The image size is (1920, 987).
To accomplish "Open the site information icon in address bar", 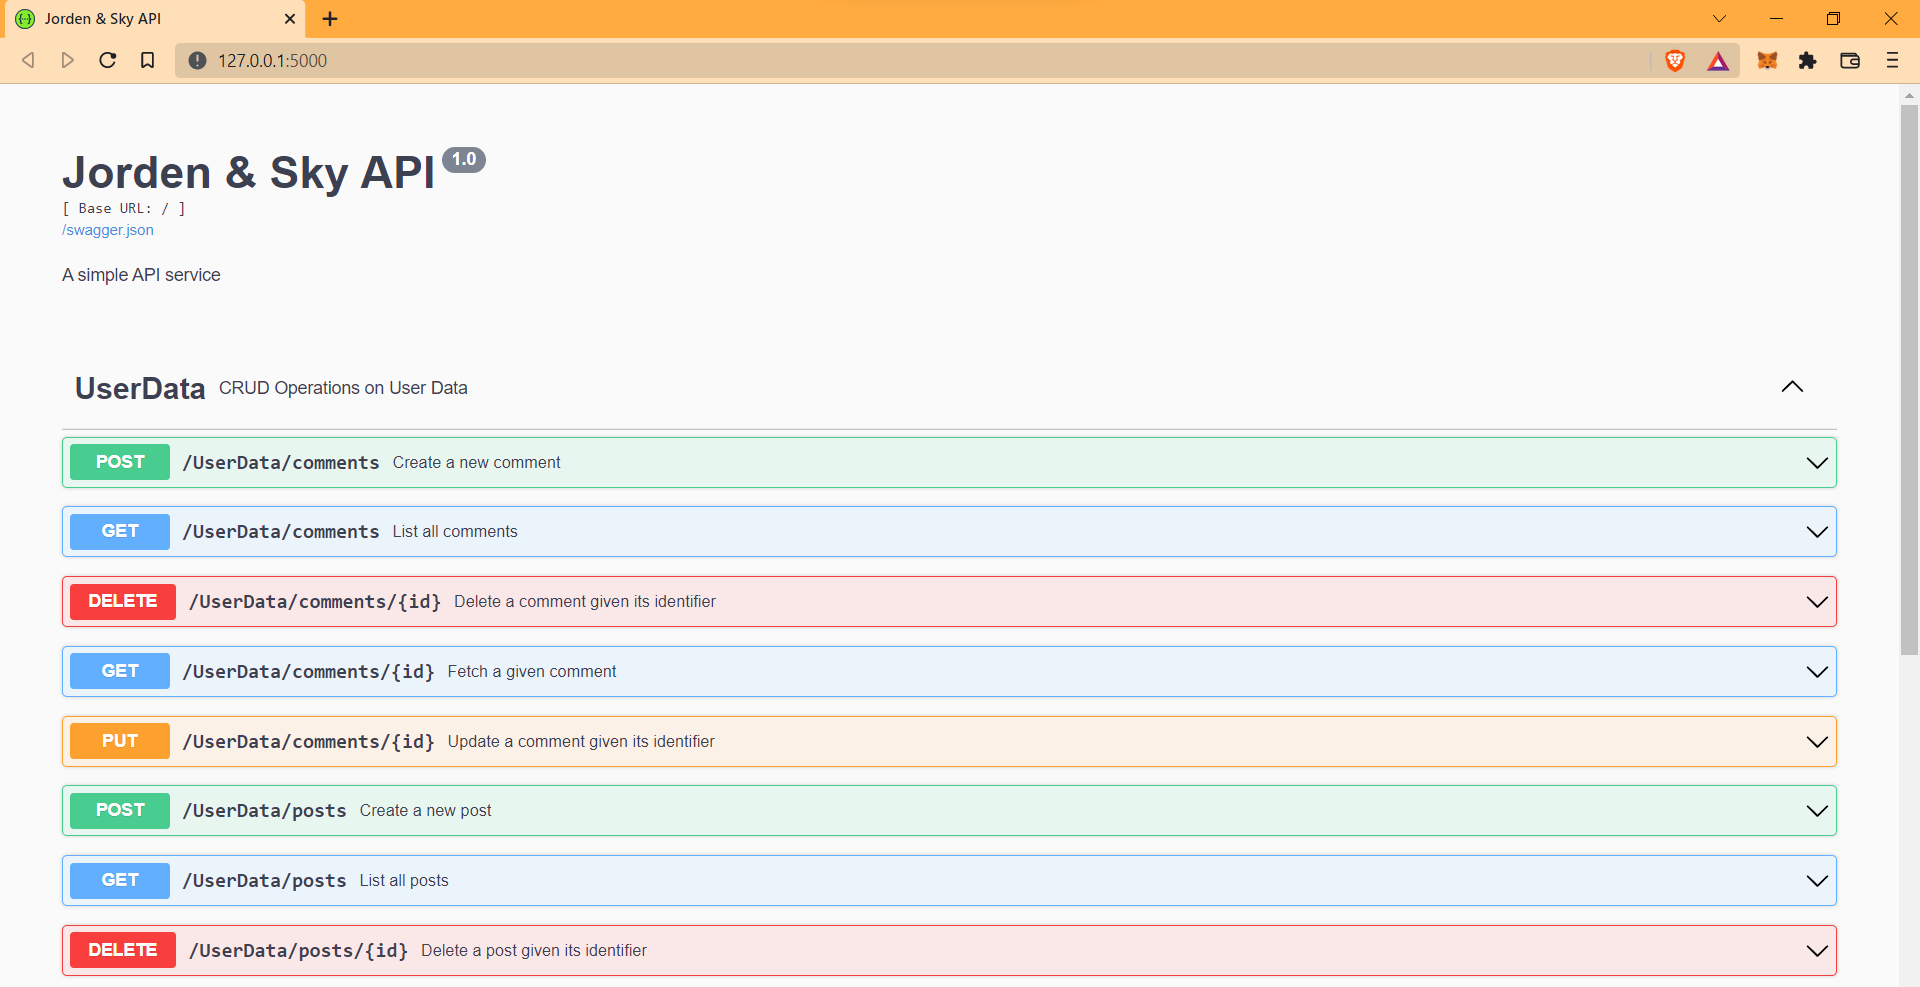I will point(197,60).
